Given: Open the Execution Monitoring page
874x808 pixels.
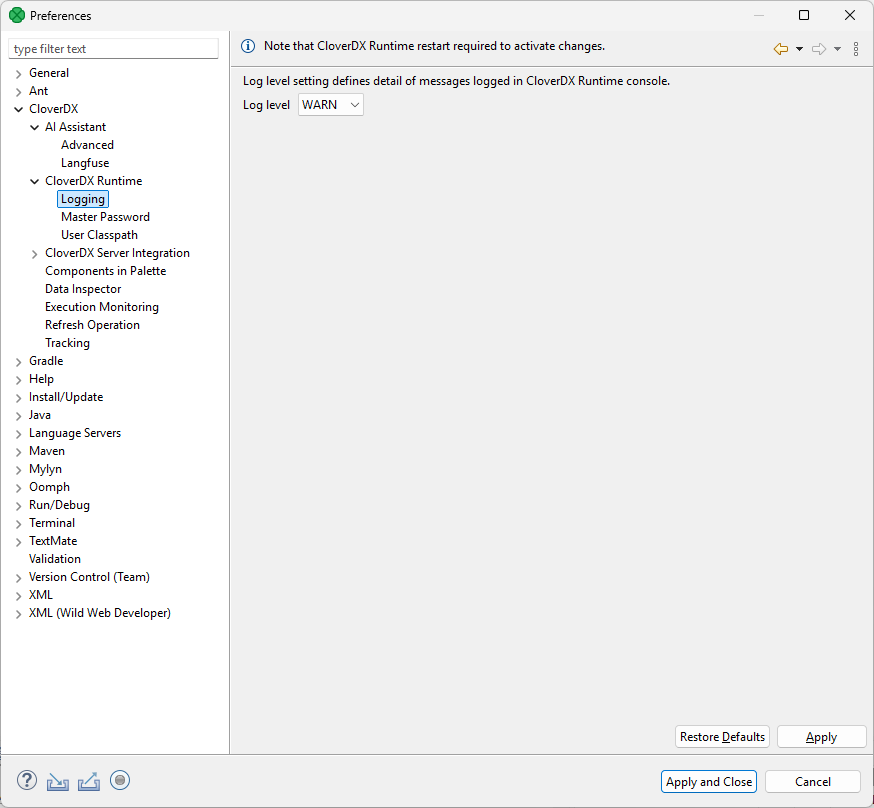Looking at the screenshot, I should click(102, 306).
